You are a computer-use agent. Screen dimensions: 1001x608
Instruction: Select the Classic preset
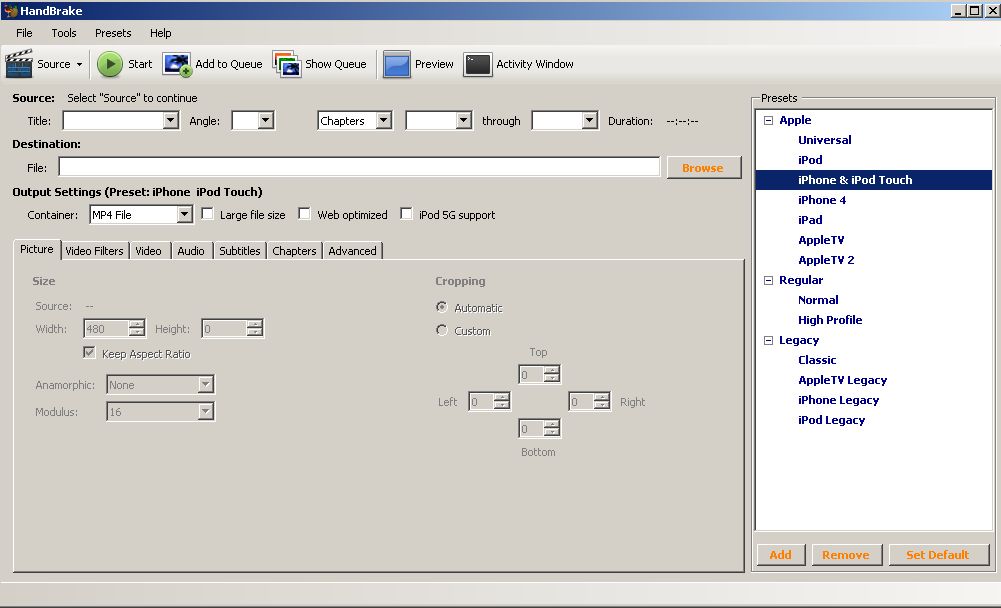[x=817, y=360]
